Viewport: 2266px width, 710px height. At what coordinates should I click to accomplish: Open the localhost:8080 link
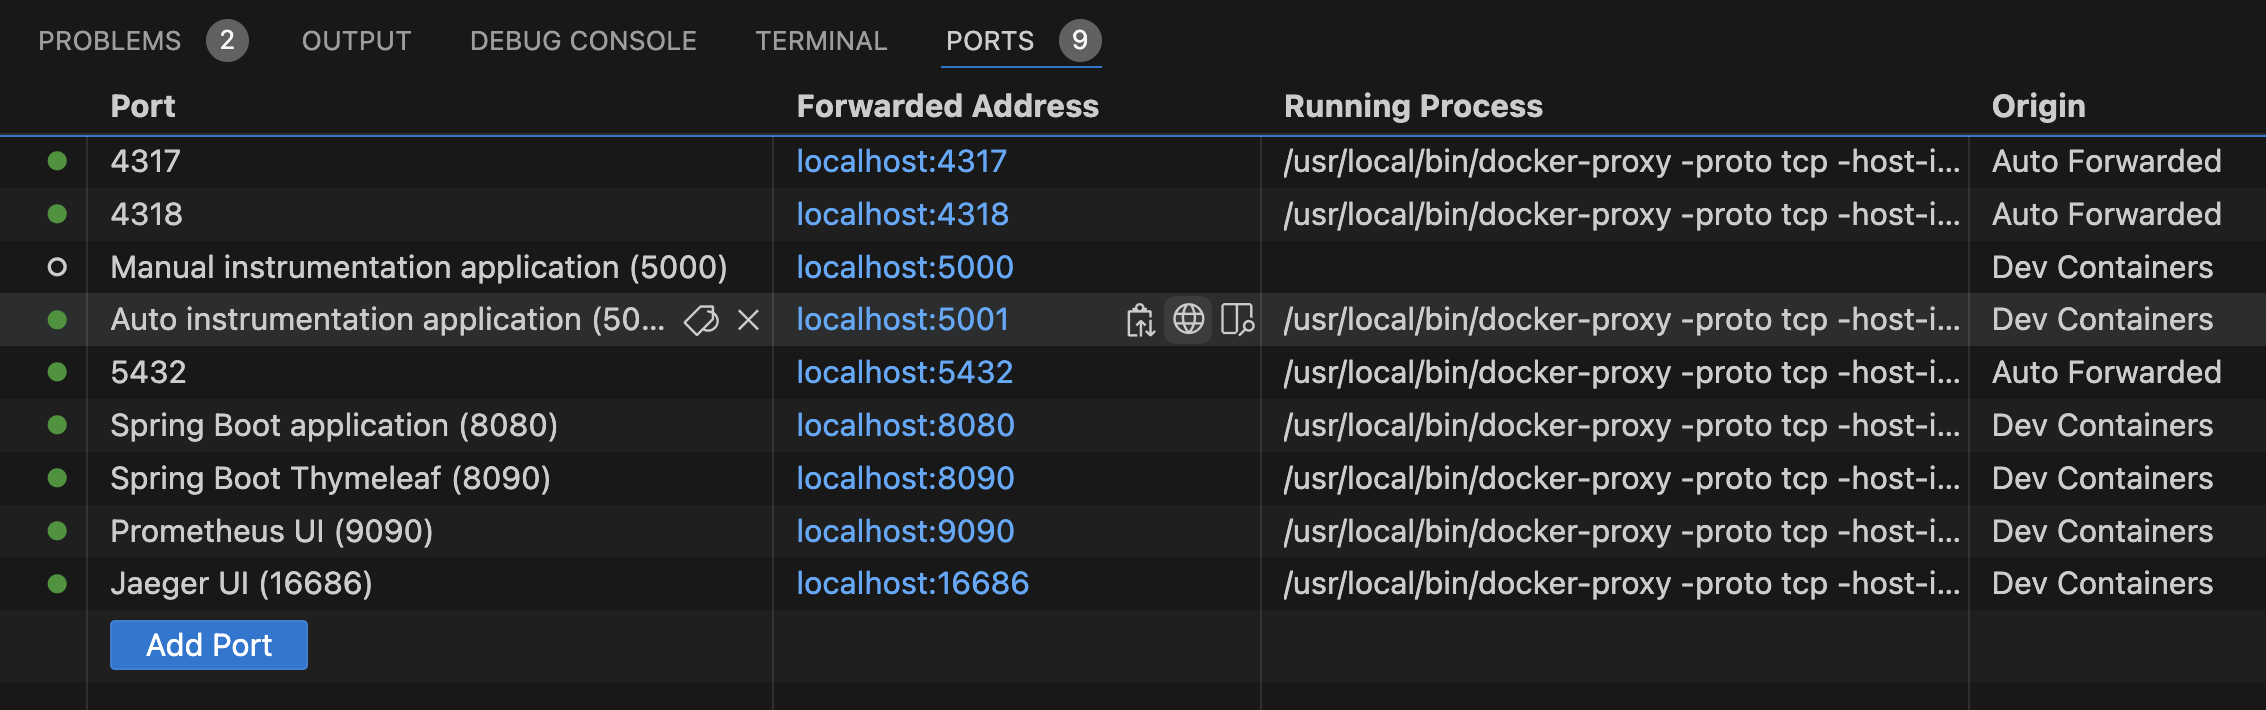coord(905,425)
